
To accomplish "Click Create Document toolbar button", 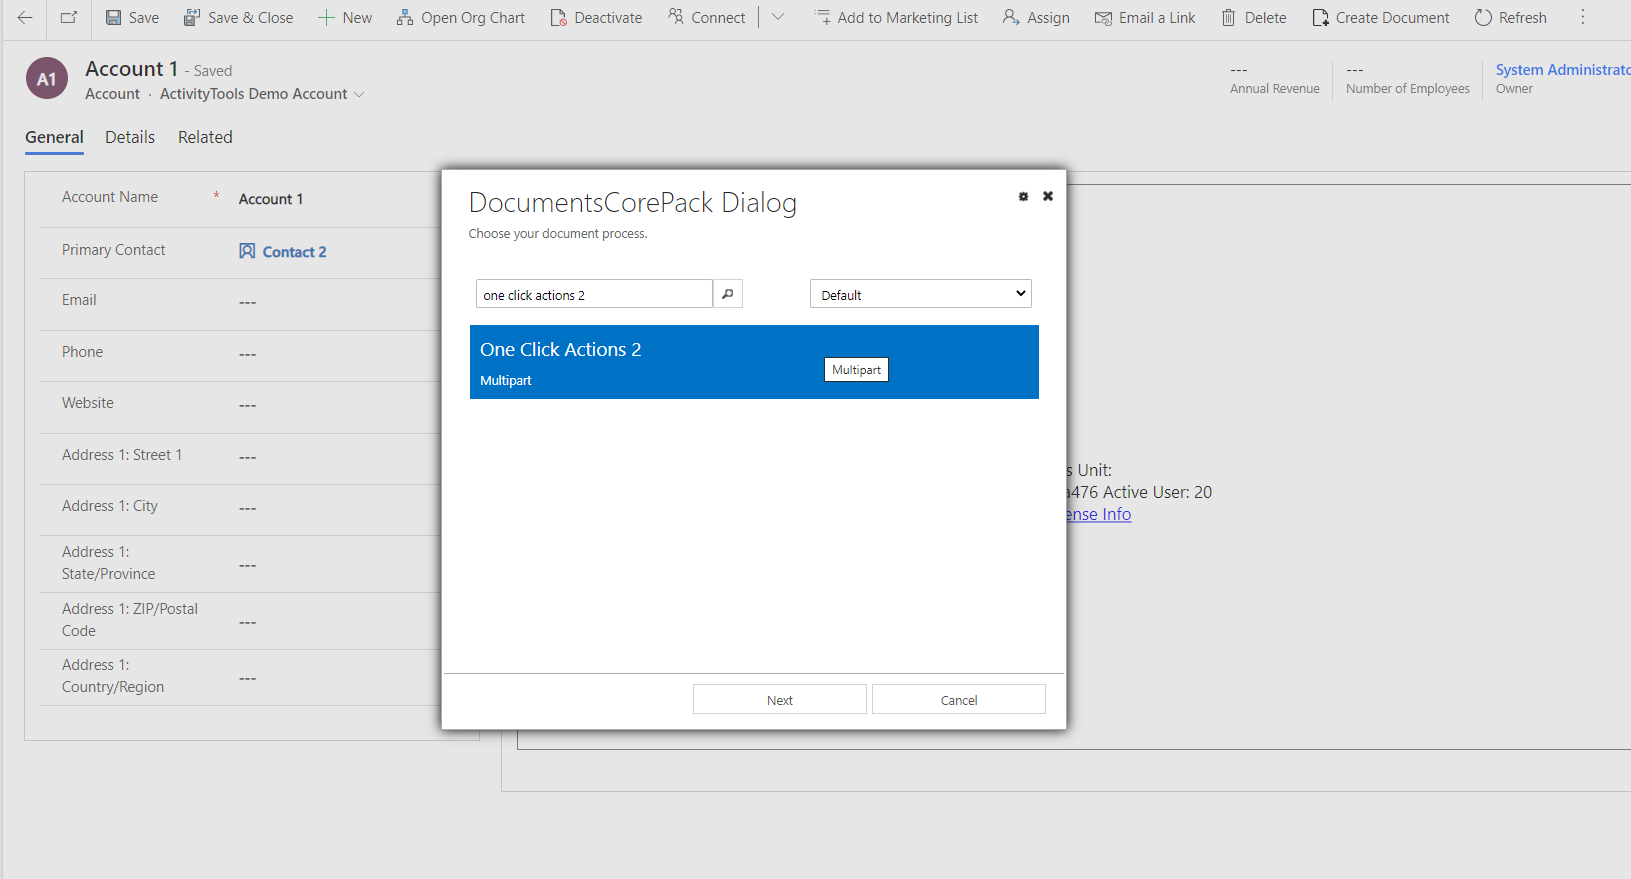I will pyautogui.click(x=1380, y=18).
